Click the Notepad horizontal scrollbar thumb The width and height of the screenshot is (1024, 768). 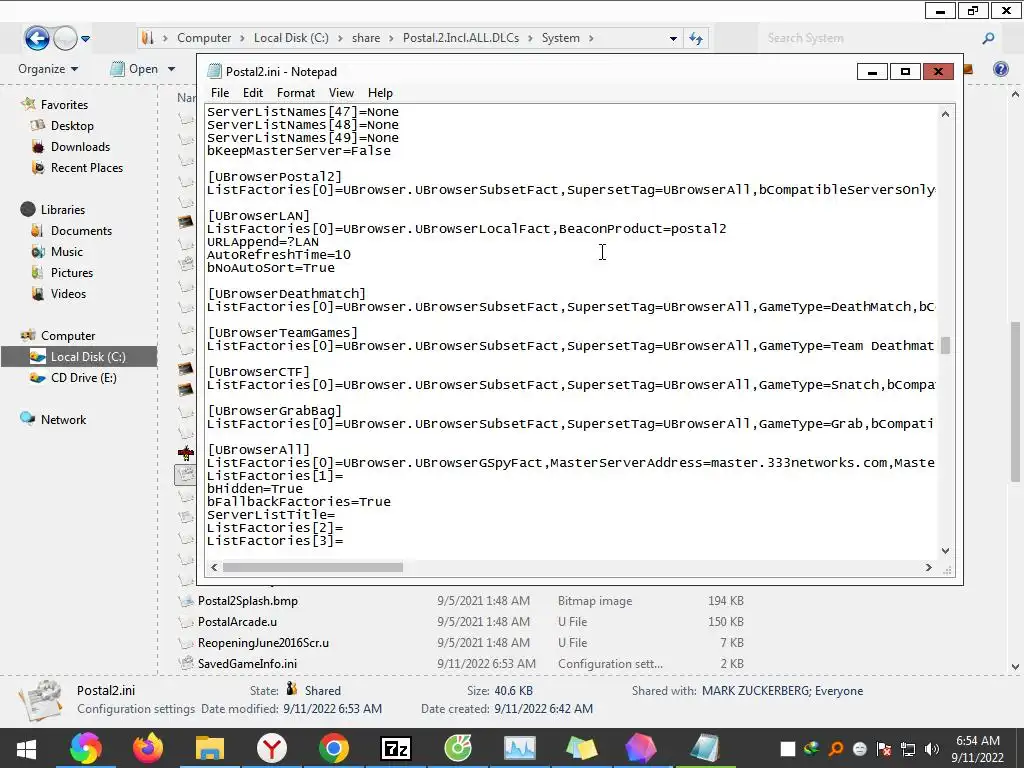[313, 568]
